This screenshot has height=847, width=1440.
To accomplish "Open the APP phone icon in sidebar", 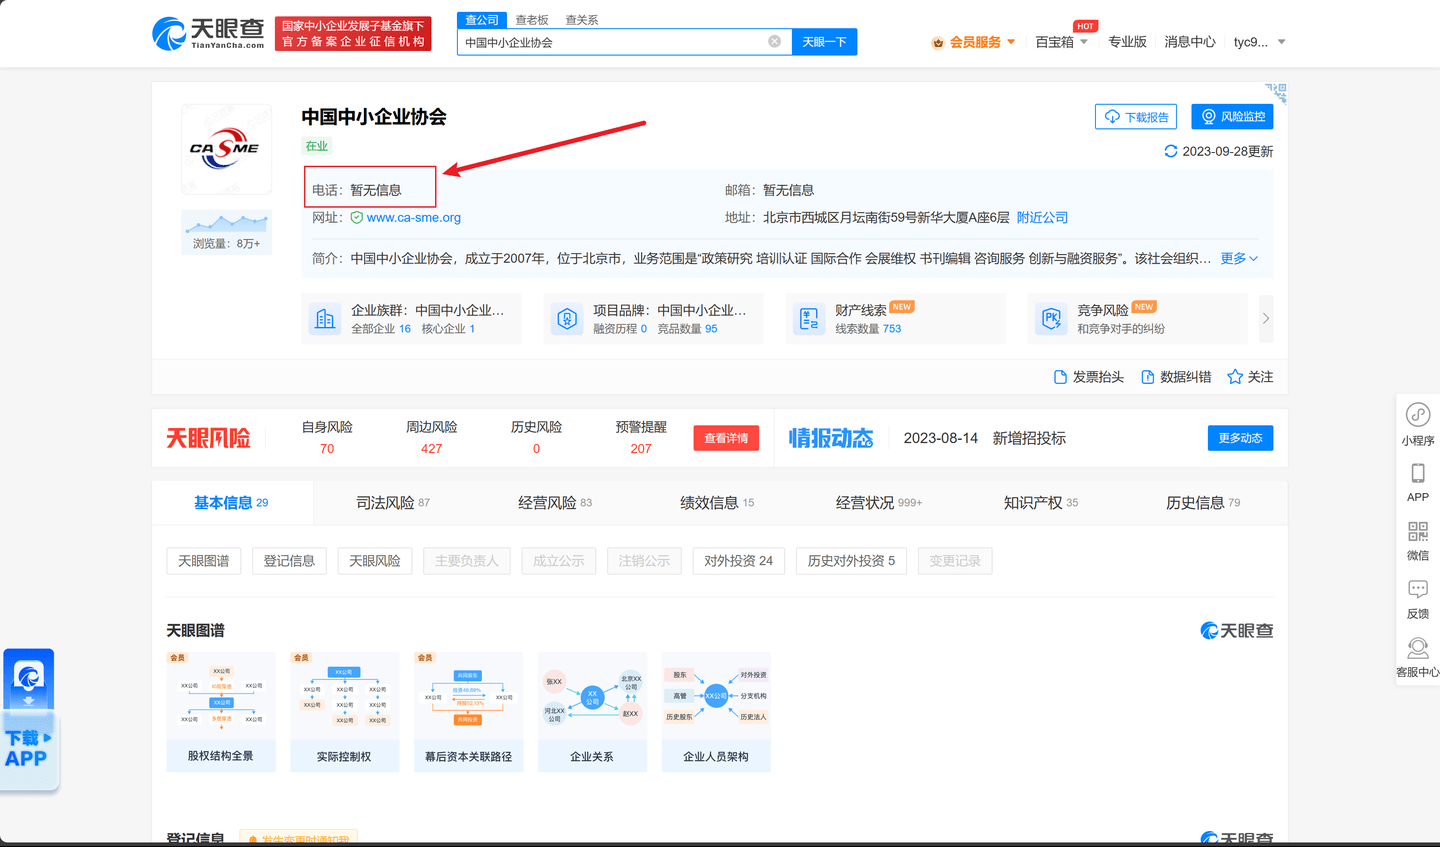I will coord(1418,473).
